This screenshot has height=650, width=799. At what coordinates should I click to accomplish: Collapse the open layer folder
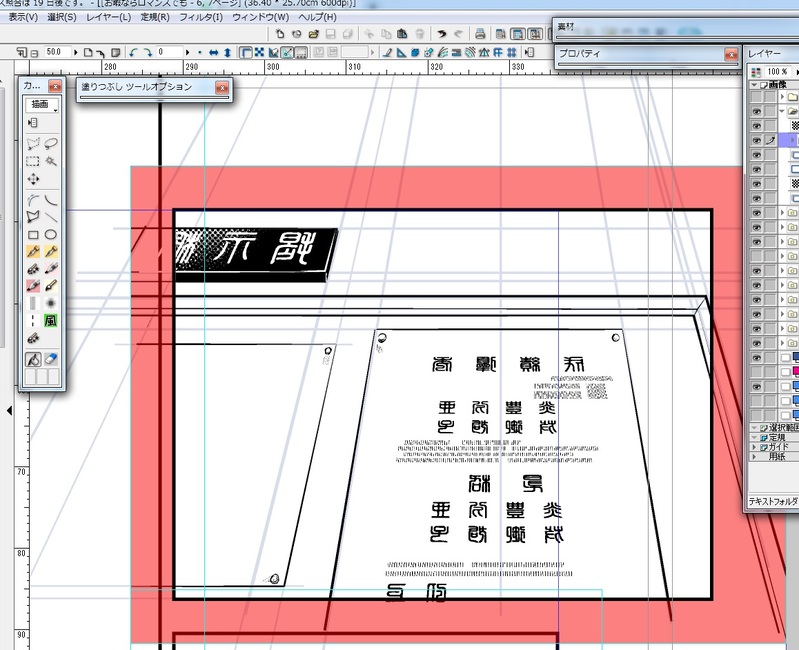[x=782, y=111]
